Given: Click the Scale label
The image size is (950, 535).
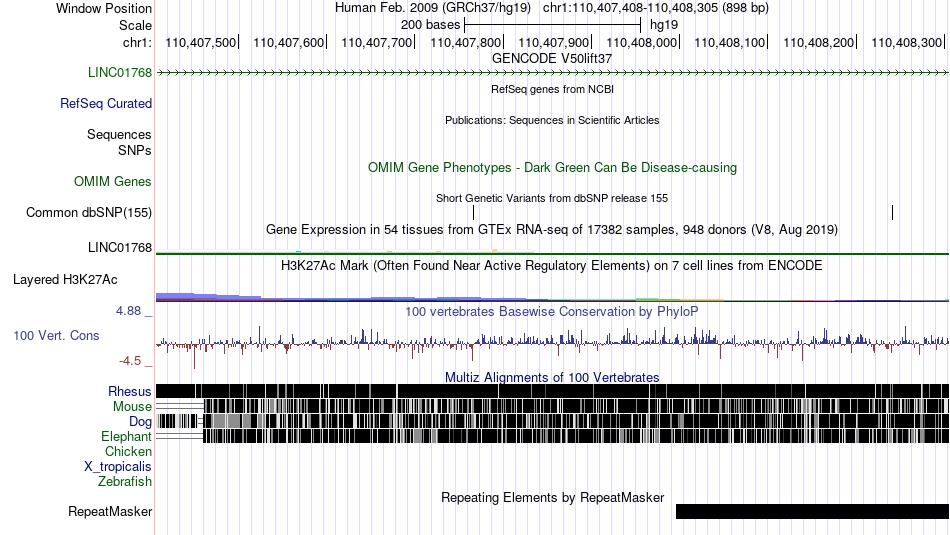Looking at the screenshot, I should pyautogui.click(x=135, y=25).
